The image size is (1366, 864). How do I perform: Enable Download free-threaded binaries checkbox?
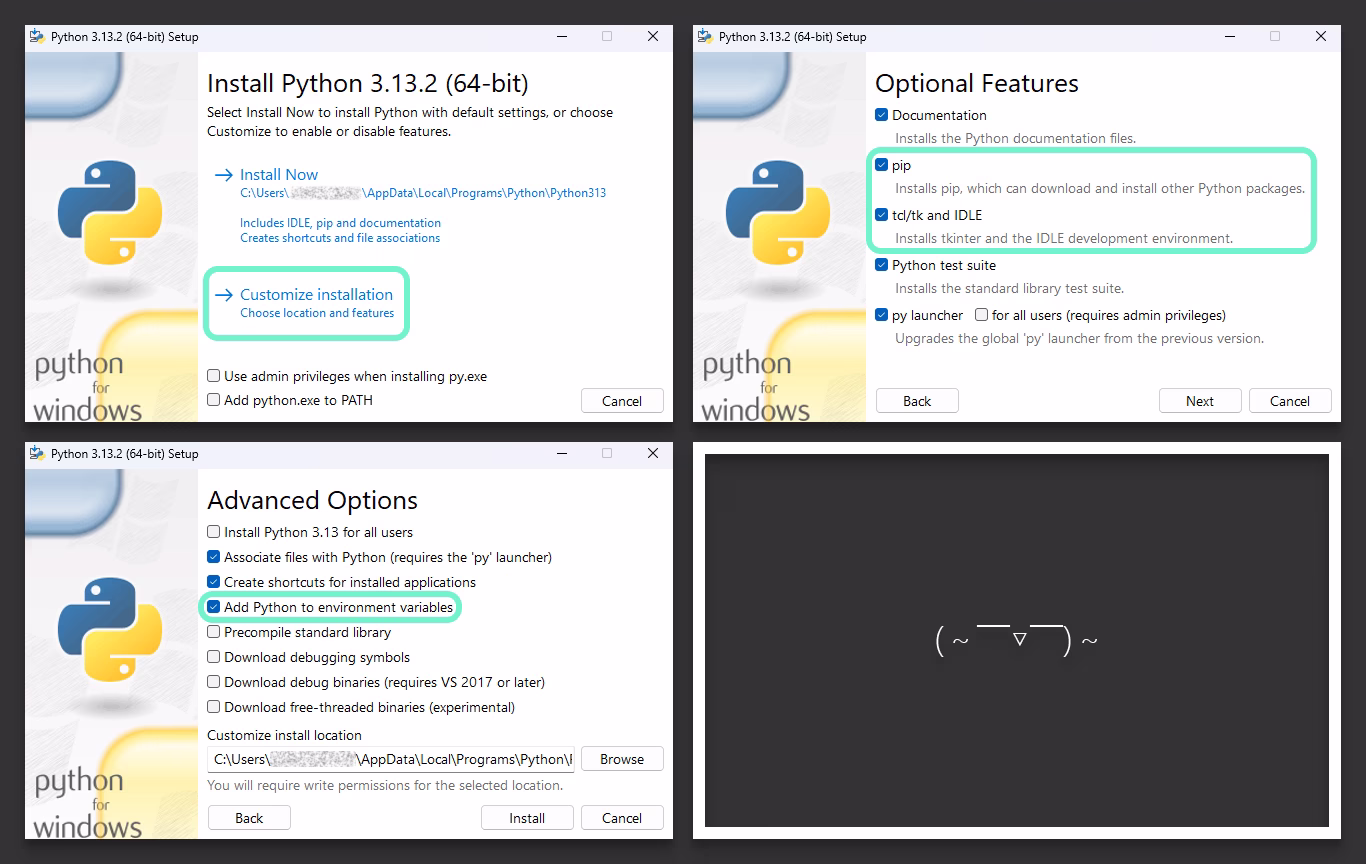[213, 707]
